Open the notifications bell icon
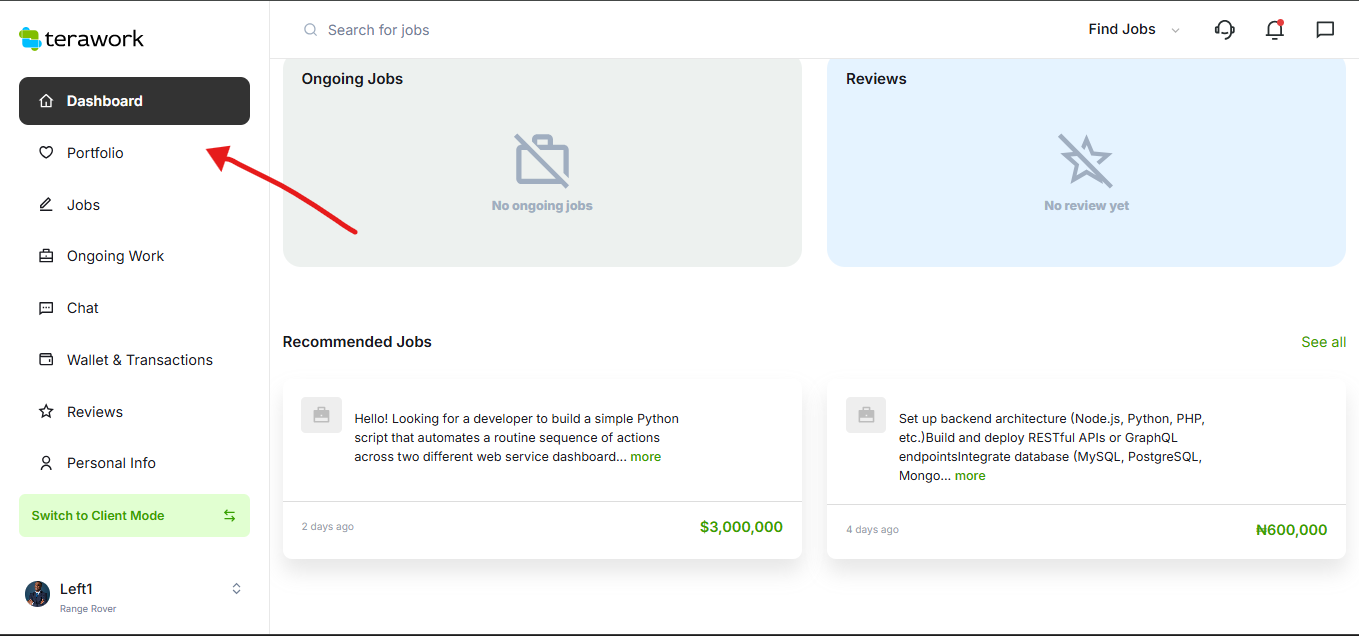Image resolution: width=1359 pixels, height=636 pixels. click(1274, 30)
